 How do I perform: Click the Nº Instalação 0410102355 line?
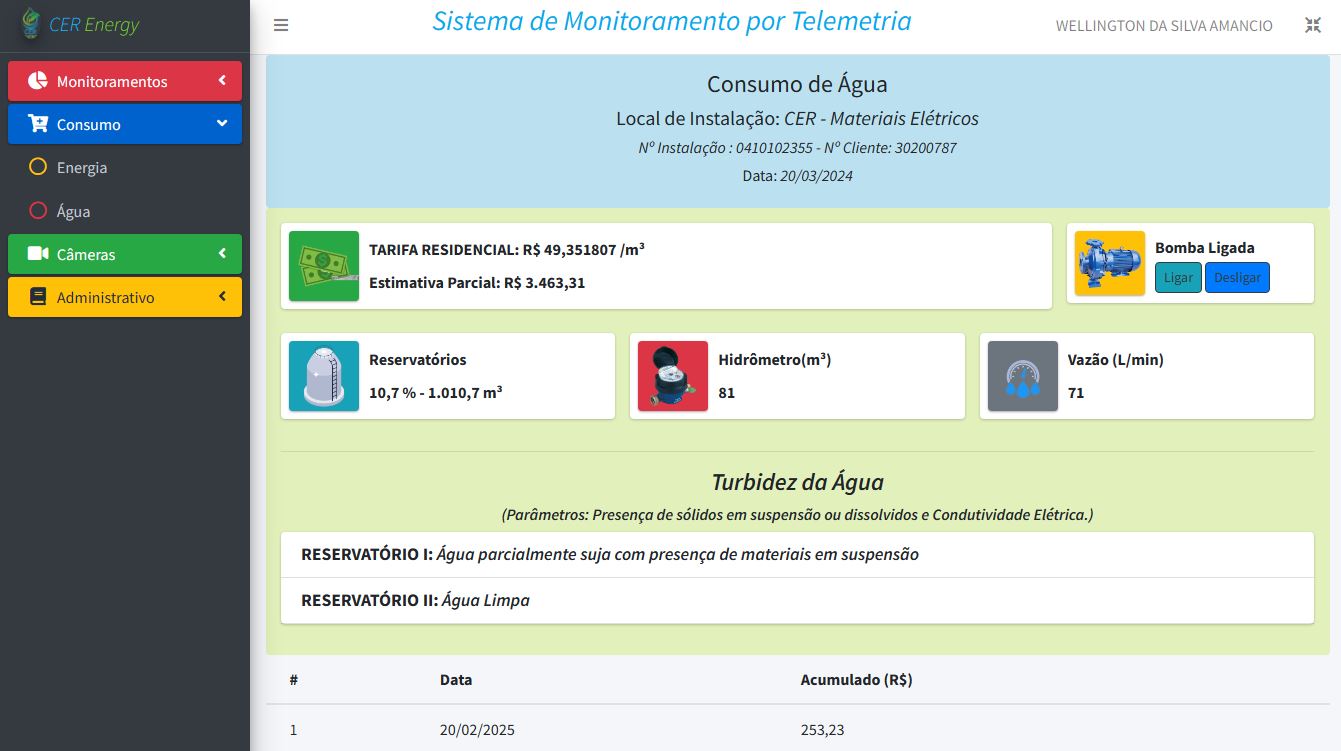click(x=797, y=148)
